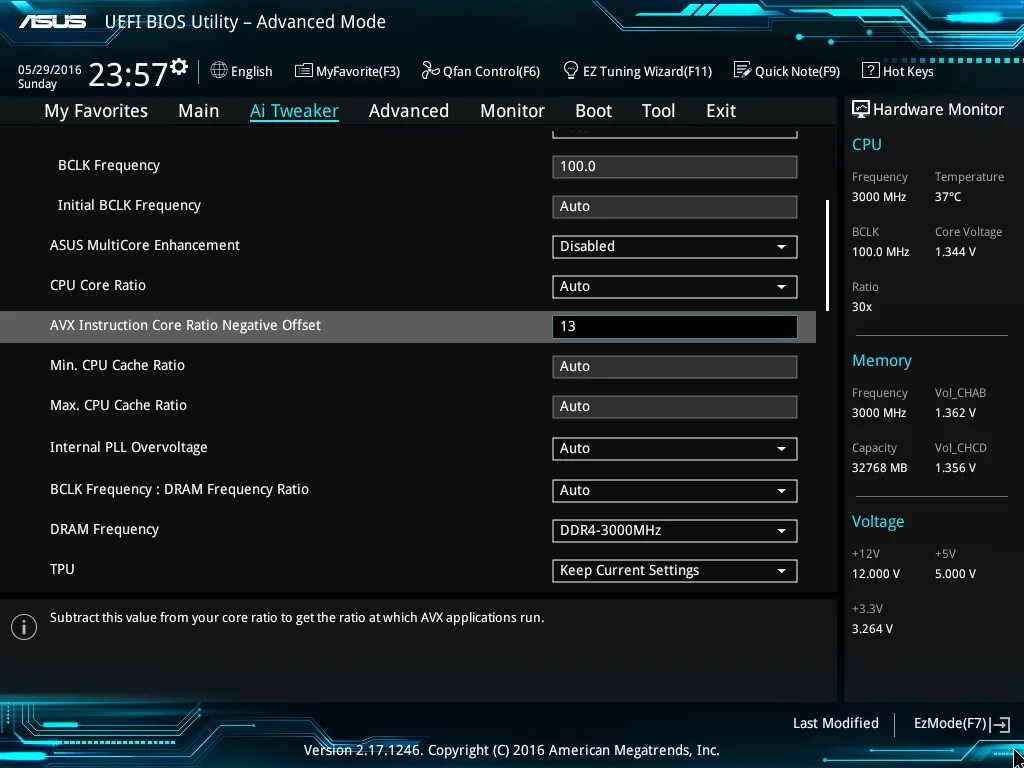Click the memory Capacity 32768 MB value
Image resolution: width=1024 pixels, height=768 pixels.
[879, 468]
